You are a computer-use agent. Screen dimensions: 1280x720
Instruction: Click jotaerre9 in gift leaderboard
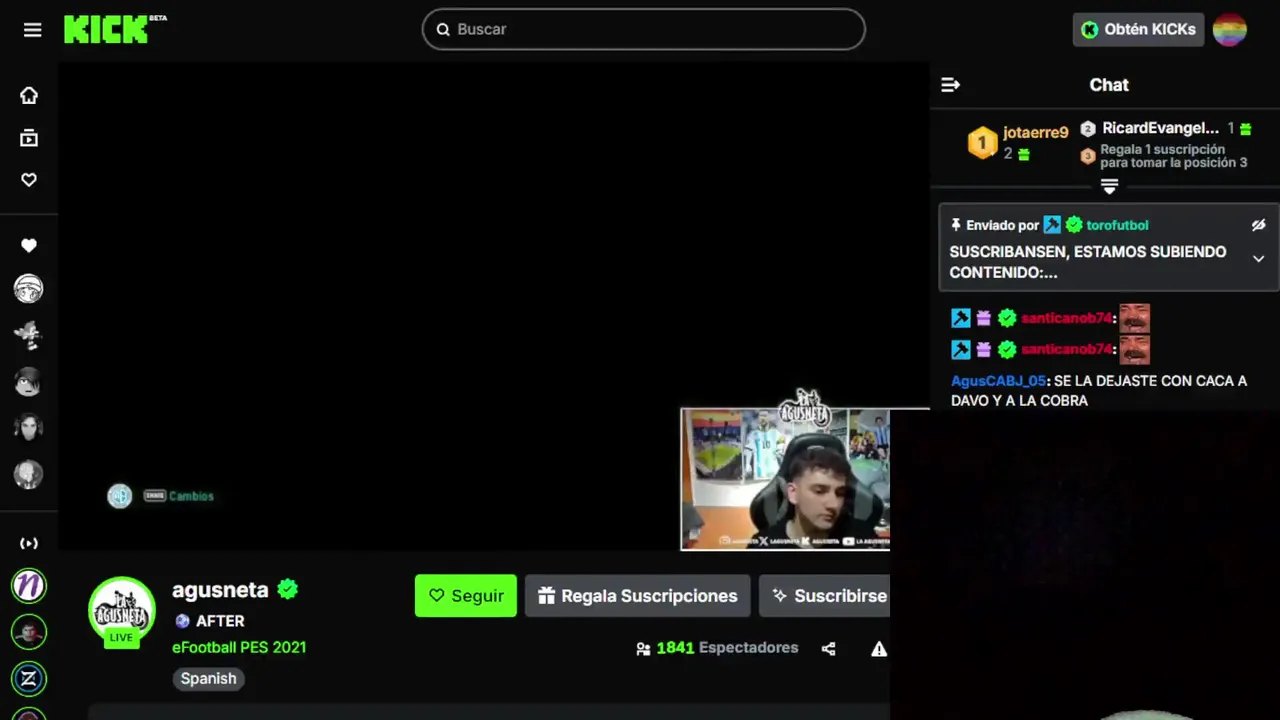pos(1036,132)
